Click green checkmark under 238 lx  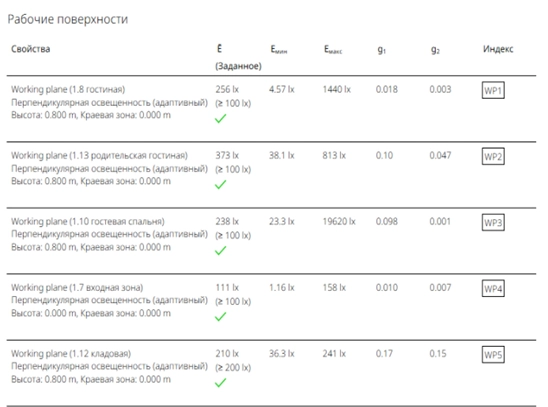pyautogui.click(x=221, y=250)
